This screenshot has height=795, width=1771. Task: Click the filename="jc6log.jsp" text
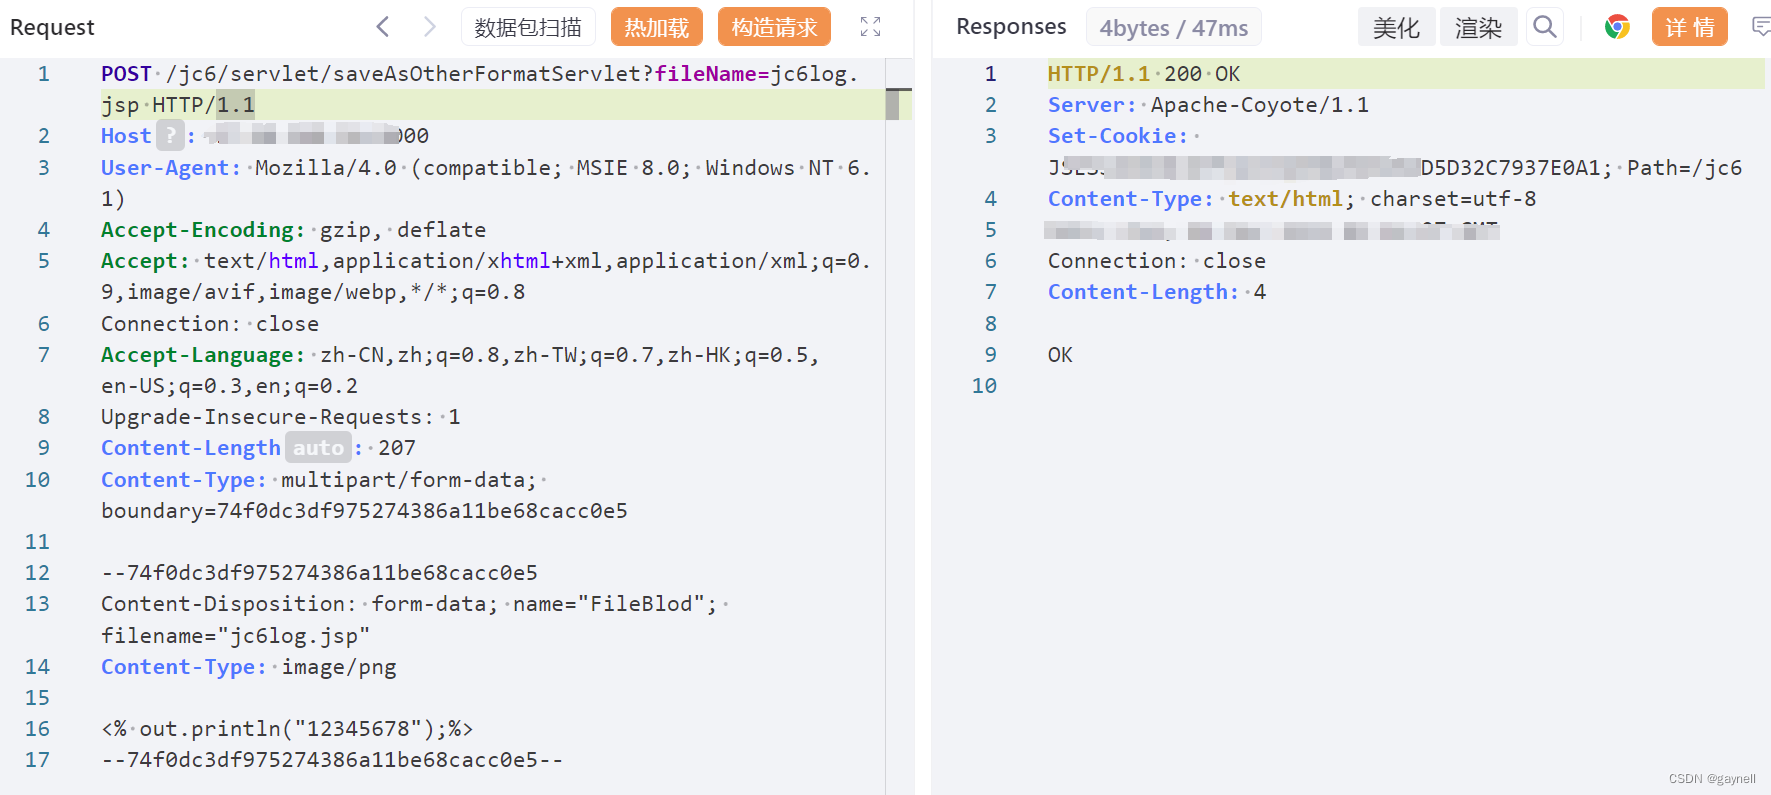click(x=235, y=636)
